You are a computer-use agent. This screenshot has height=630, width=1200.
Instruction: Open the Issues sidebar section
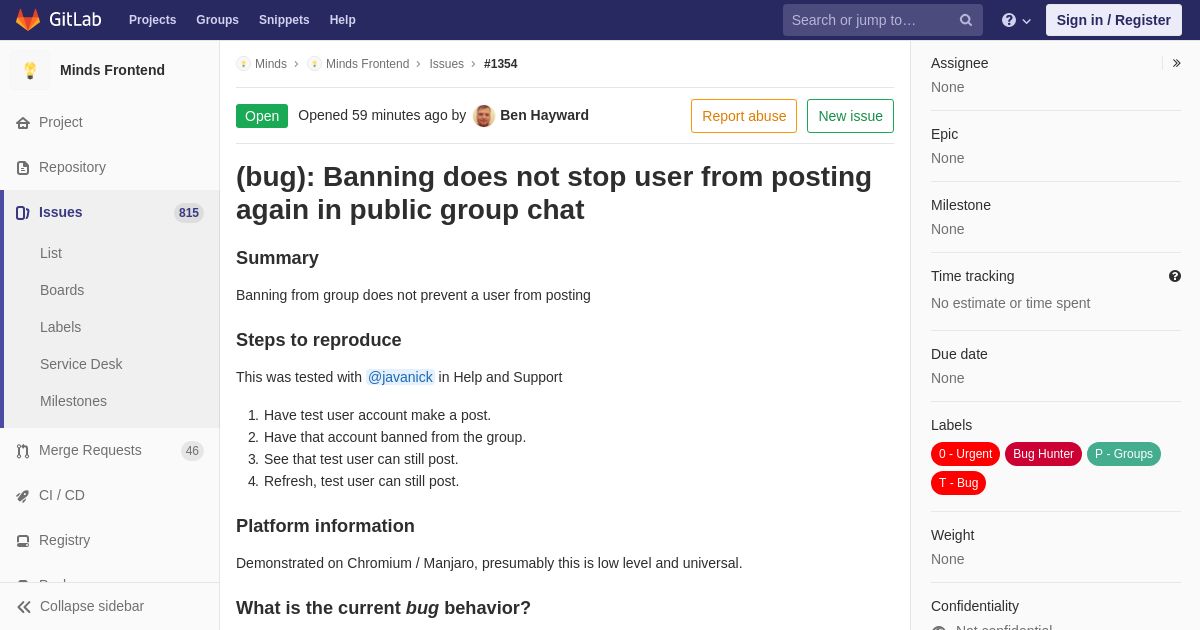pos(110,212)
